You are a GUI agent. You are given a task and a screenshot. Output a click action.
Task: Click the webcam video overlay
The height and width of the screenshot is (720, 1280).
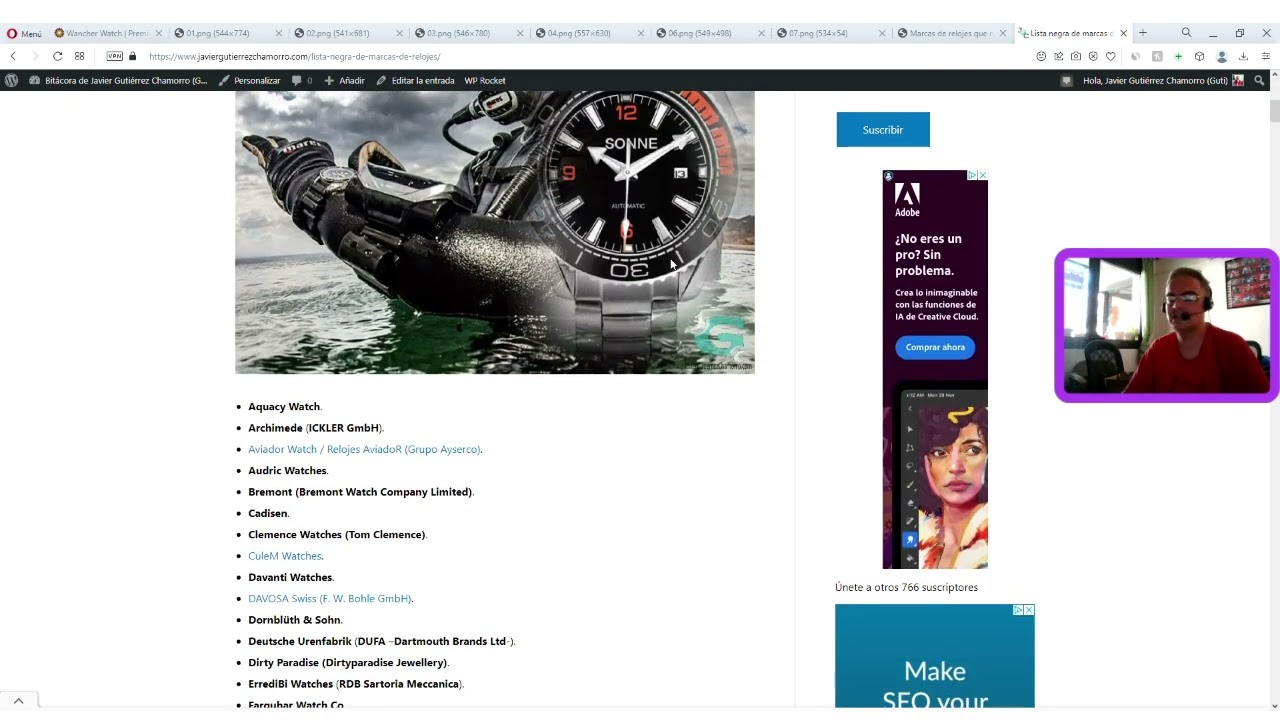tap(1167, 326)
